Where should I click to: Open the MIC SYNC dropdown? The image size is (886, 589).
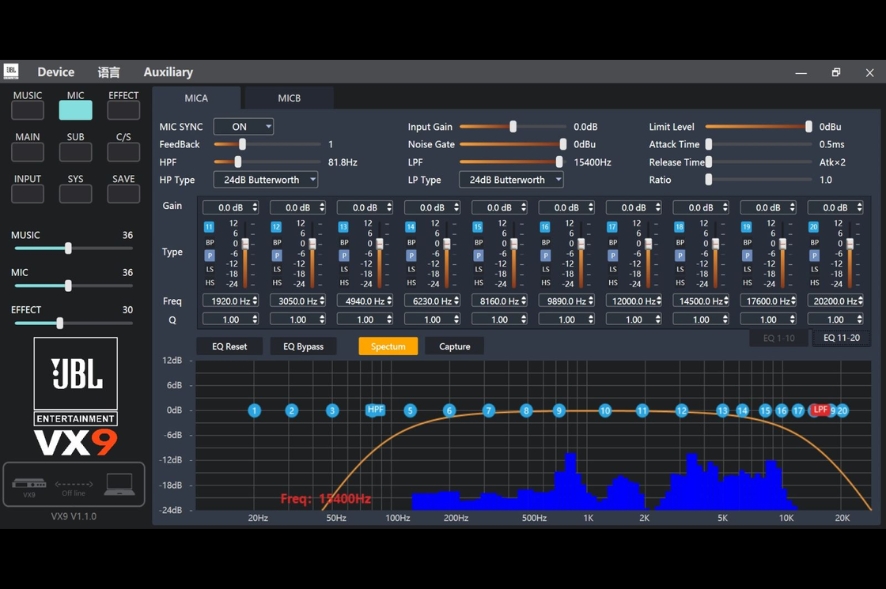pos(243,127)
